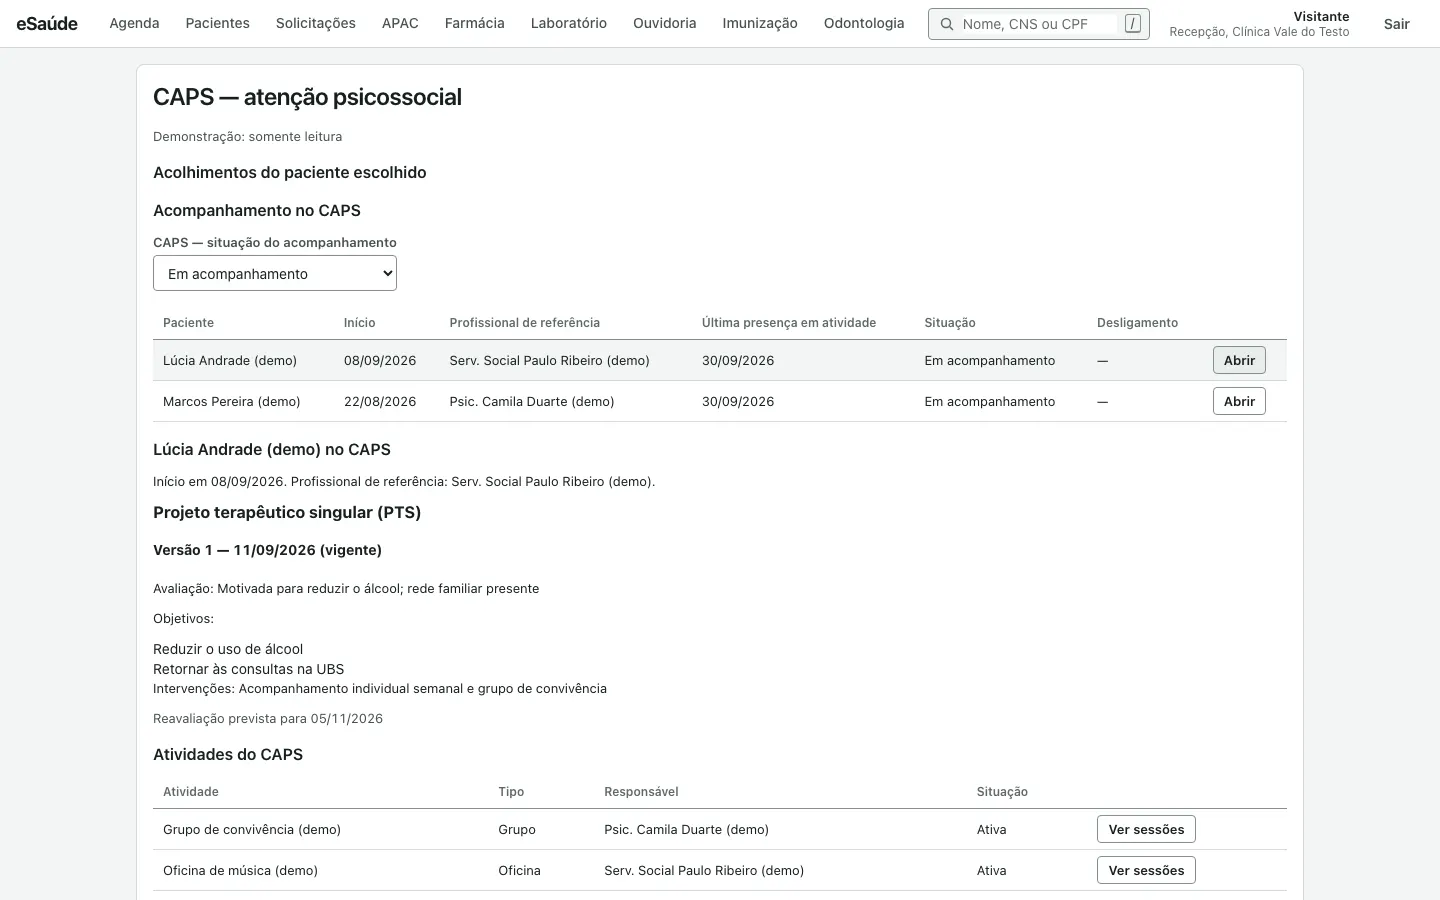Click the Projeto terapêutico singular (PTS) heading
The height and width of the screenshot is (900, 1440).
coord(287,512)
